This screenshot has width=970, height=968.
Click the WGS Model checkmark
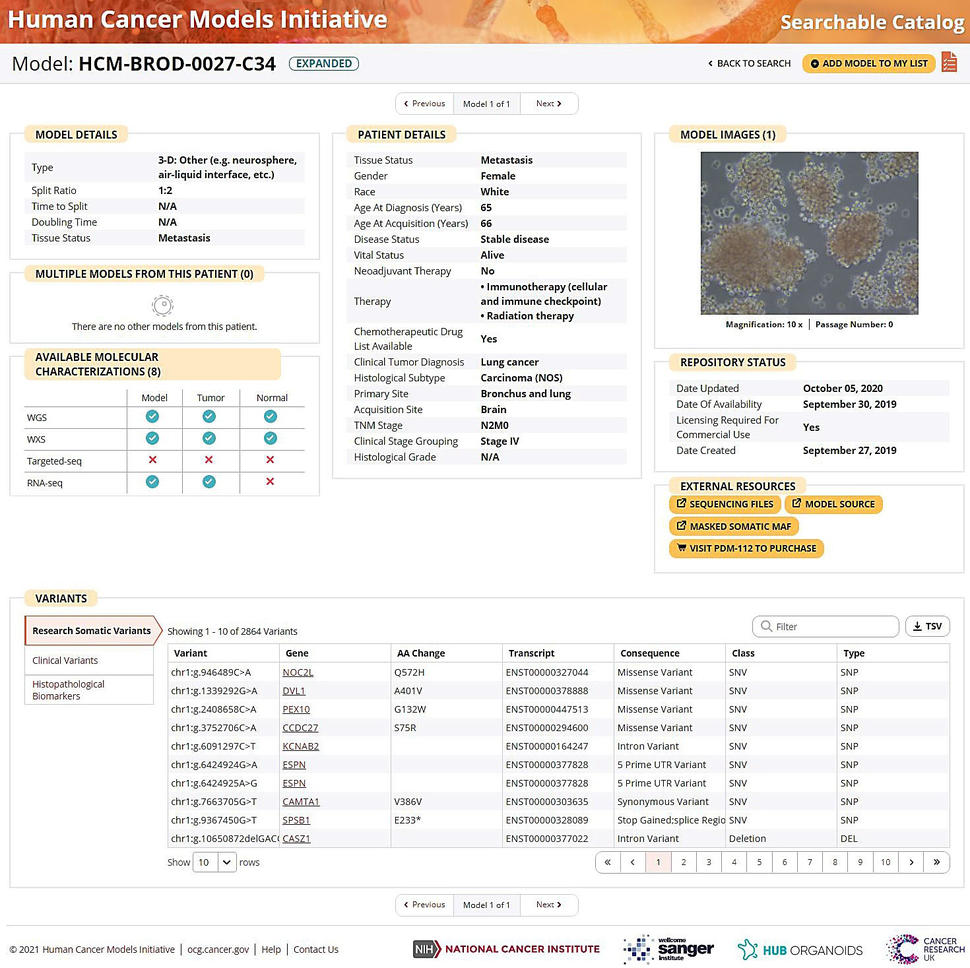tap(154, 414)
